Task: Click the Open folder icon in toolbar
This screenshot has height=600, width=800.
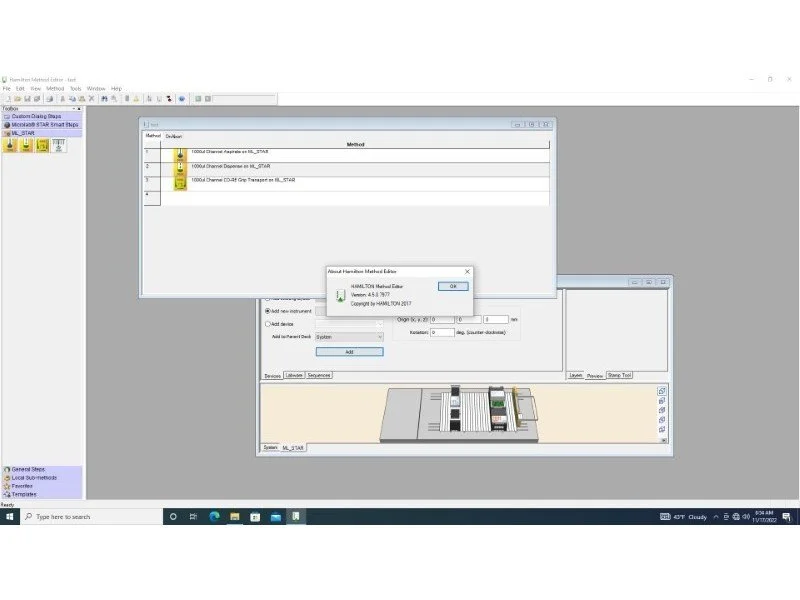Action: click(x=18, y=98)
